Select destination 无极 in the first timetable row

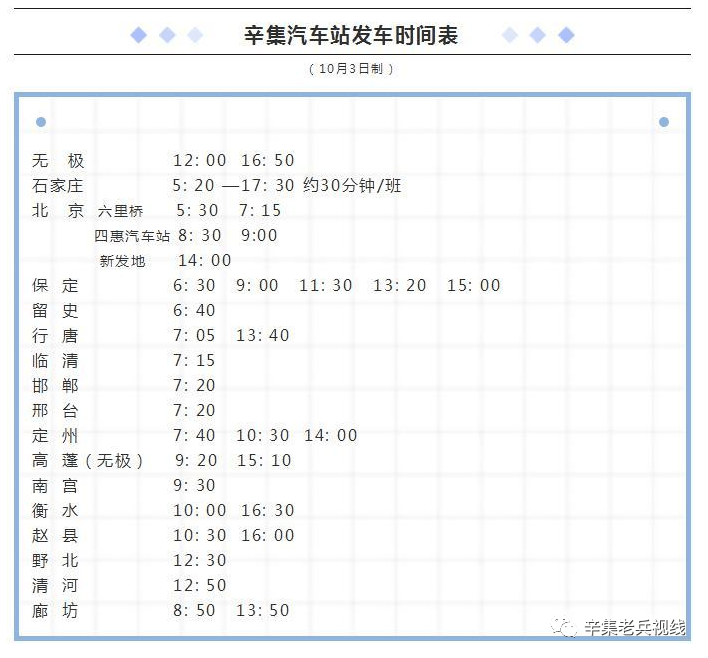(58, 161)
